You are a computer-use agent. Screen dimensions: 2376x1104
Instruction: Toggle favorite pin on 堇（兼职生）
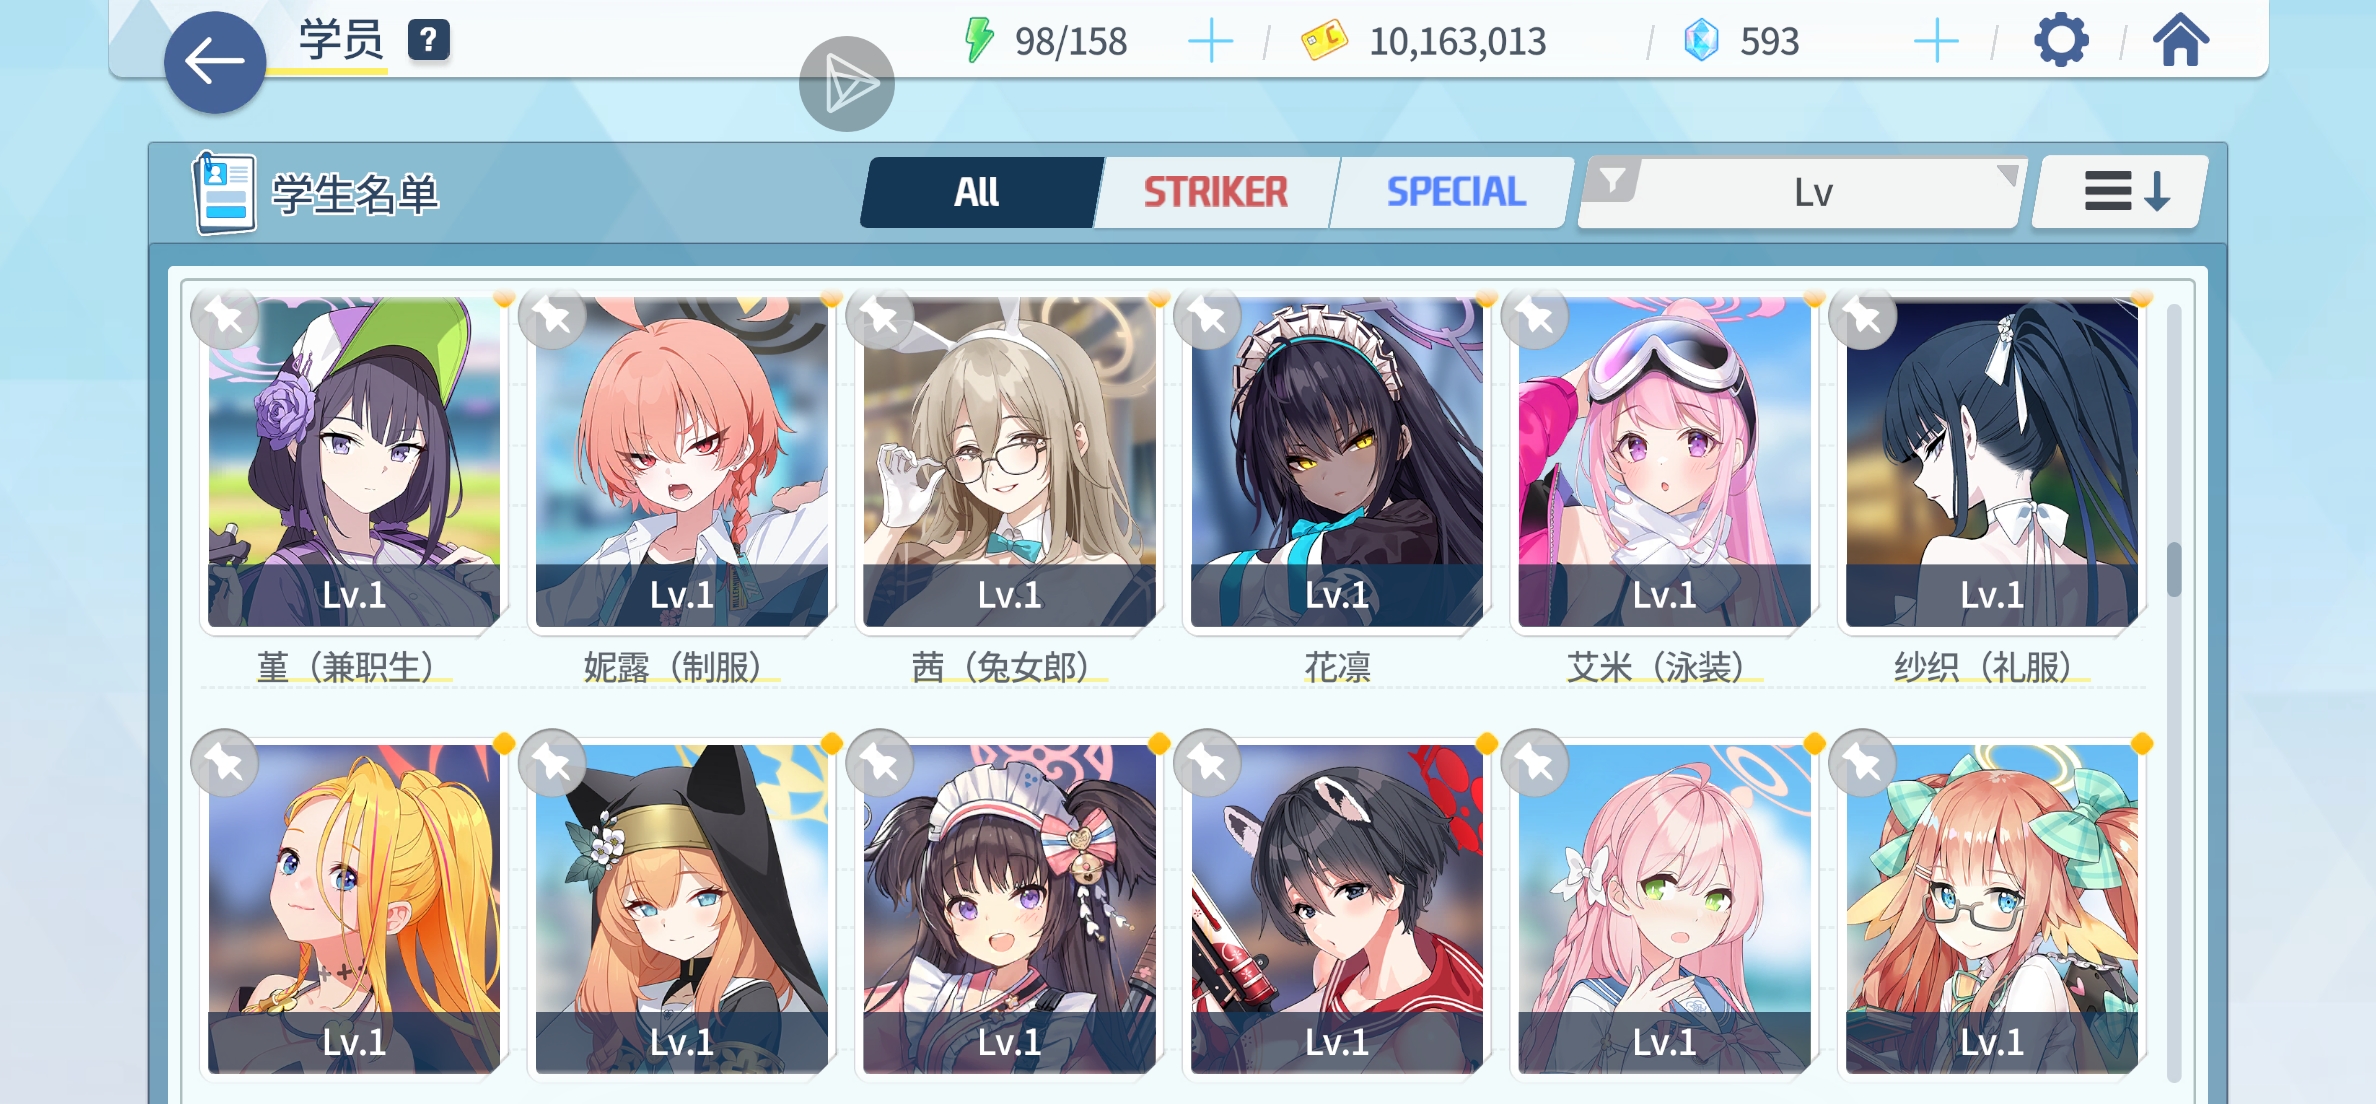coord(225,318)
